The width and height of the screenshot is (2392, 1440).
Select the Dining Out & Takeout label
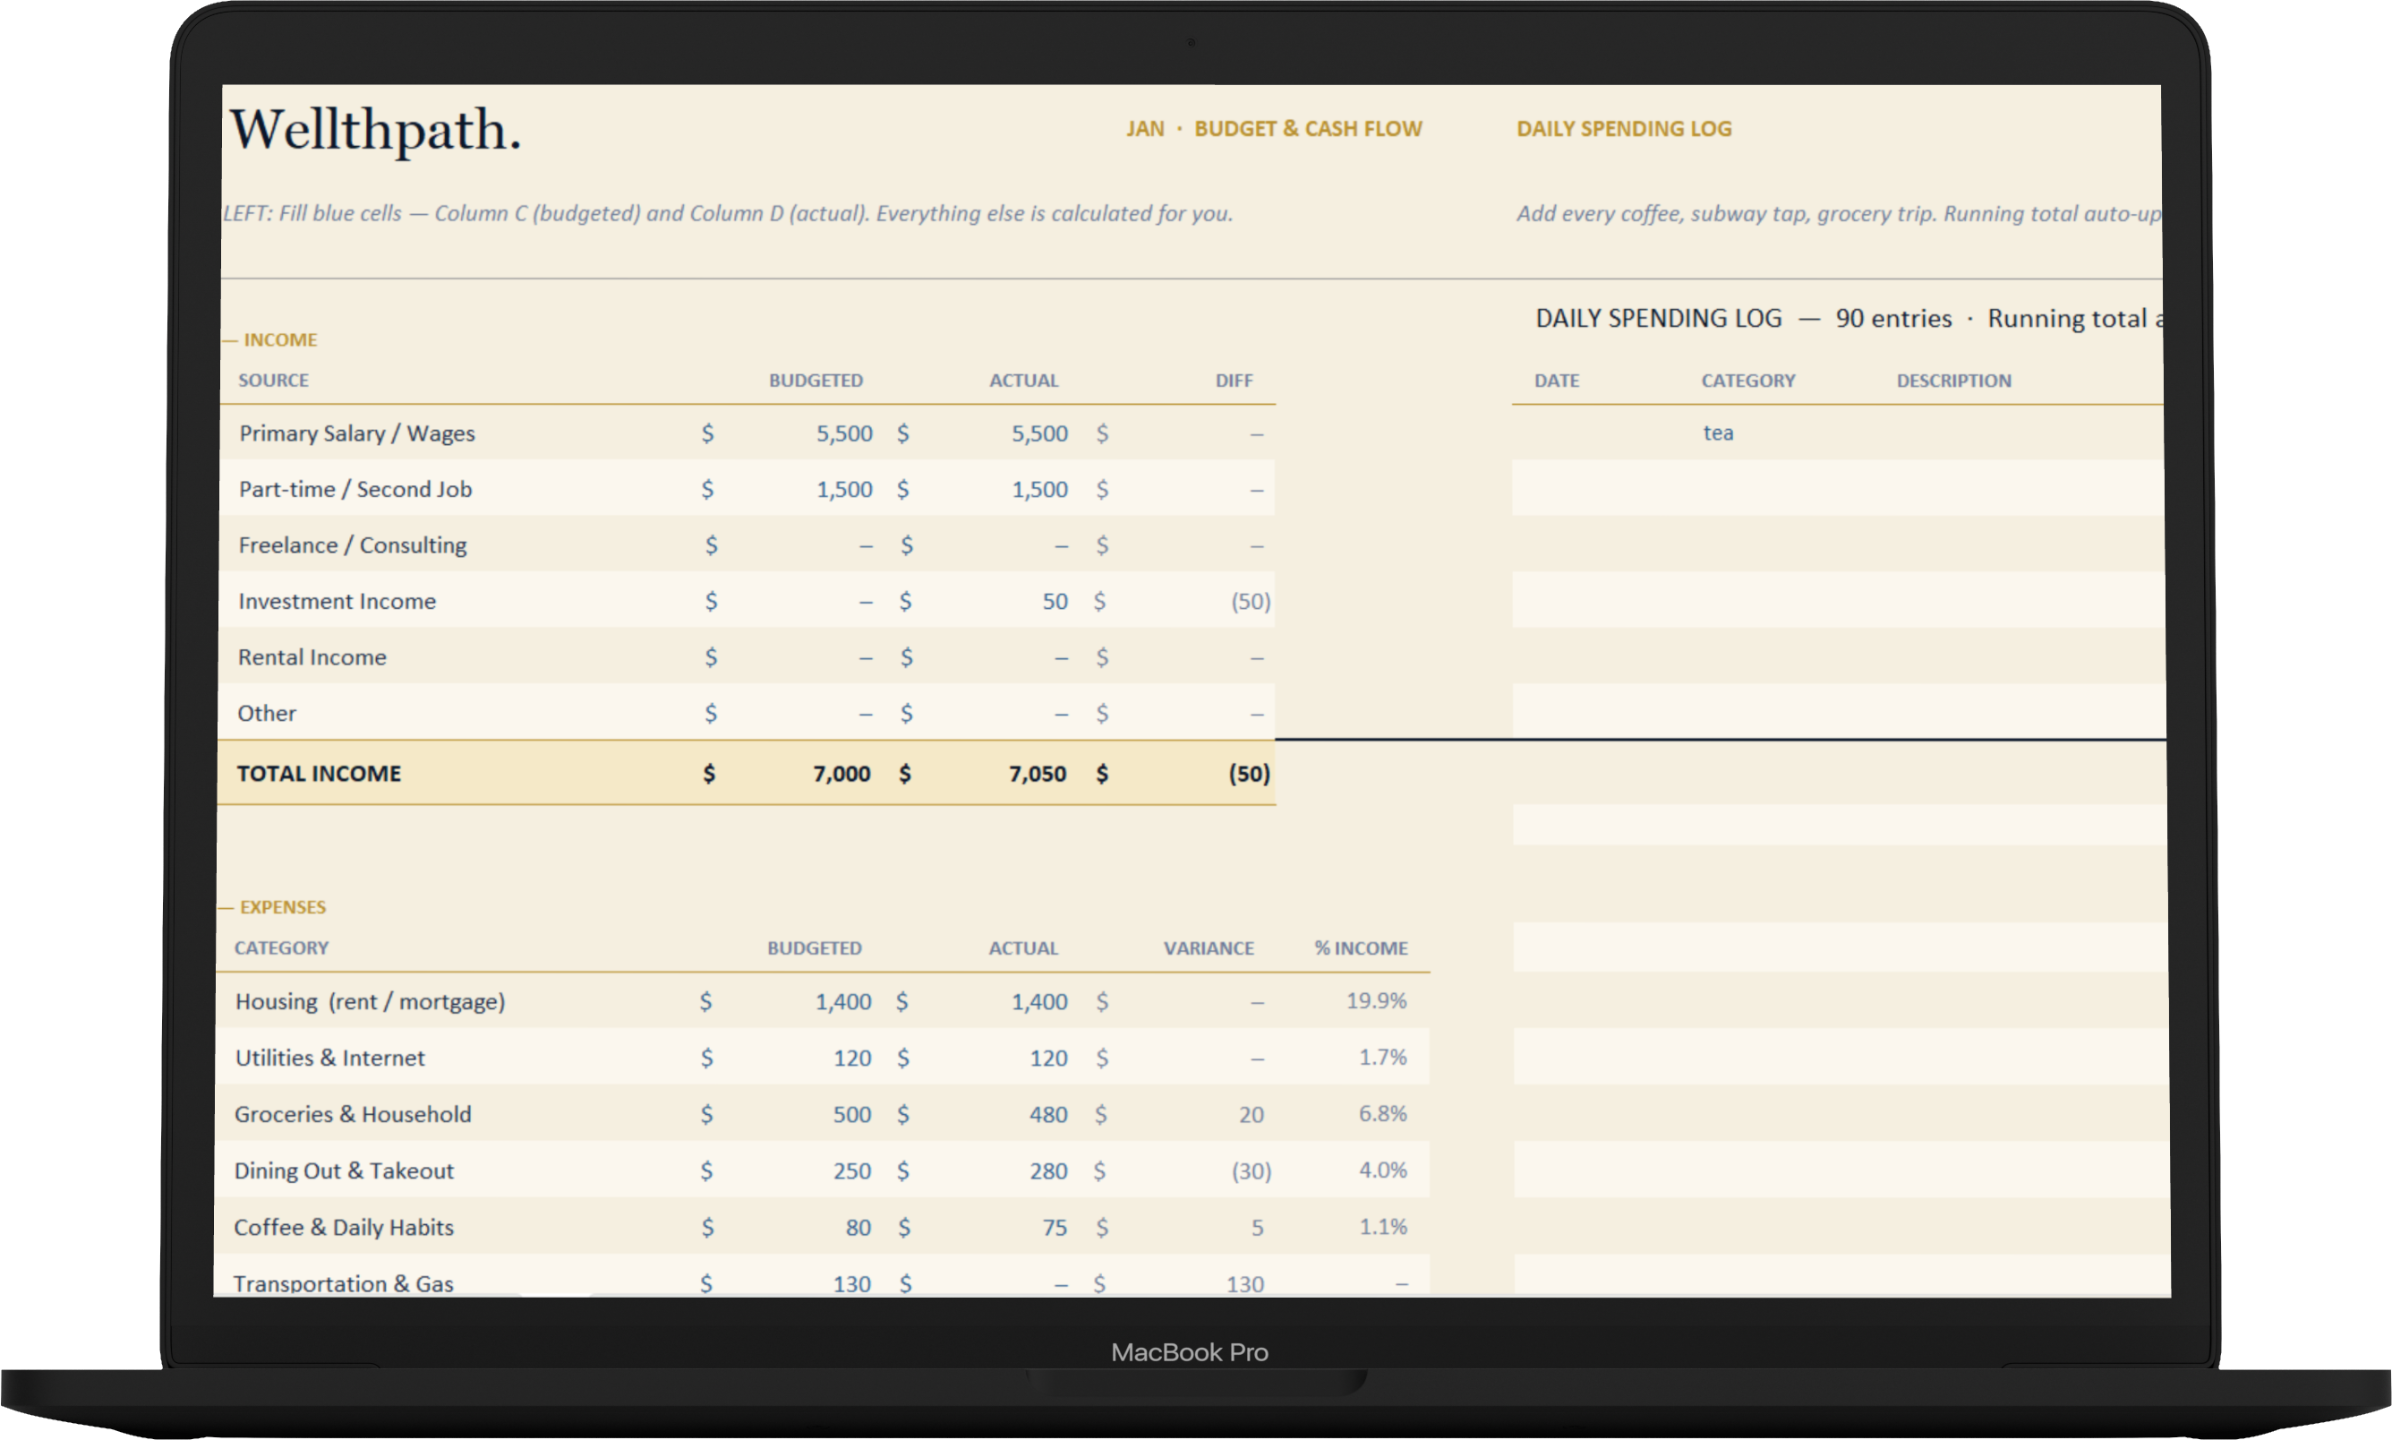point(344,1170)
